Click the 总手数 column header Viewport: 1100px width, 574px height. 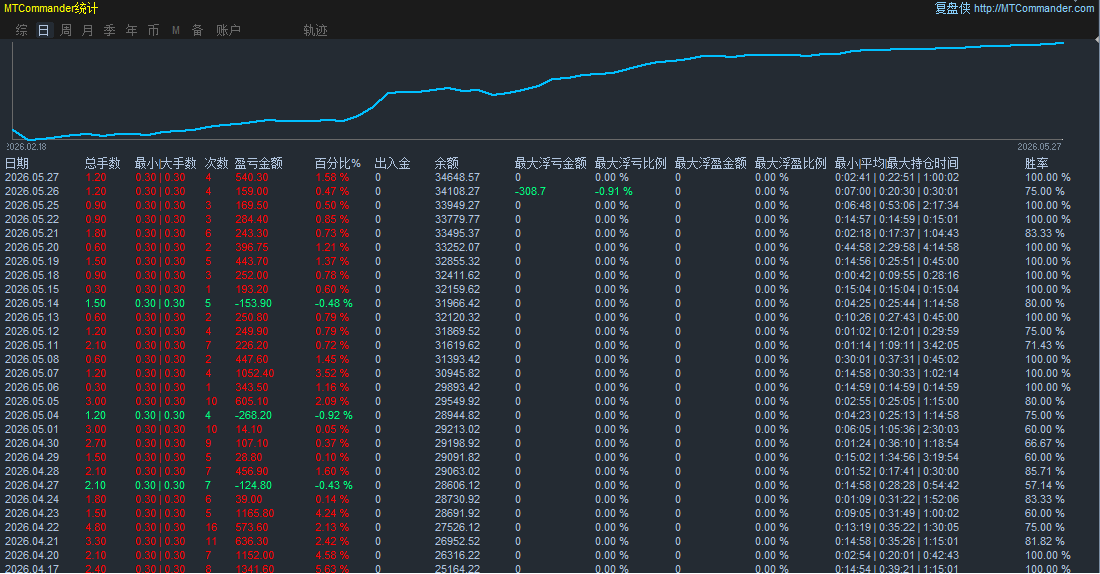click(102, 163)
